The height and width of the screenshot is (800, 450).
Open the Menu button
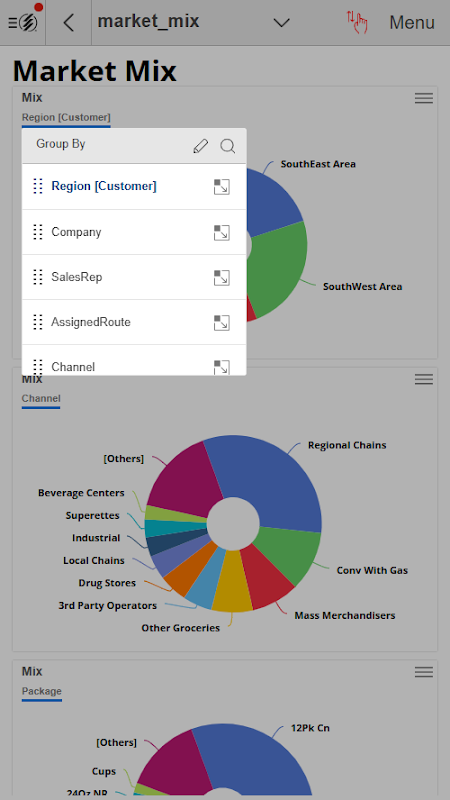coord(412,22)
